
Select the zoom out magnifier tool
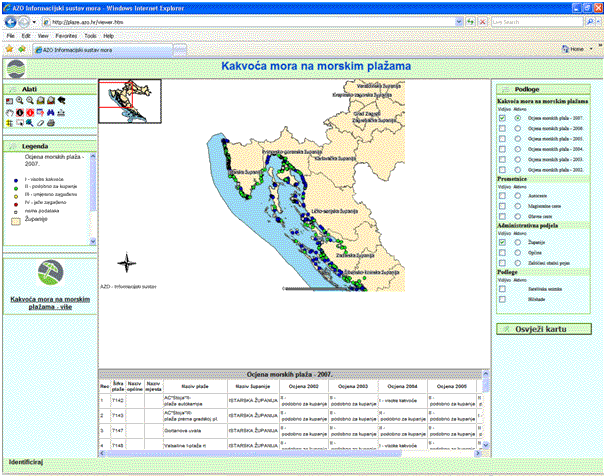click(30, 101)
